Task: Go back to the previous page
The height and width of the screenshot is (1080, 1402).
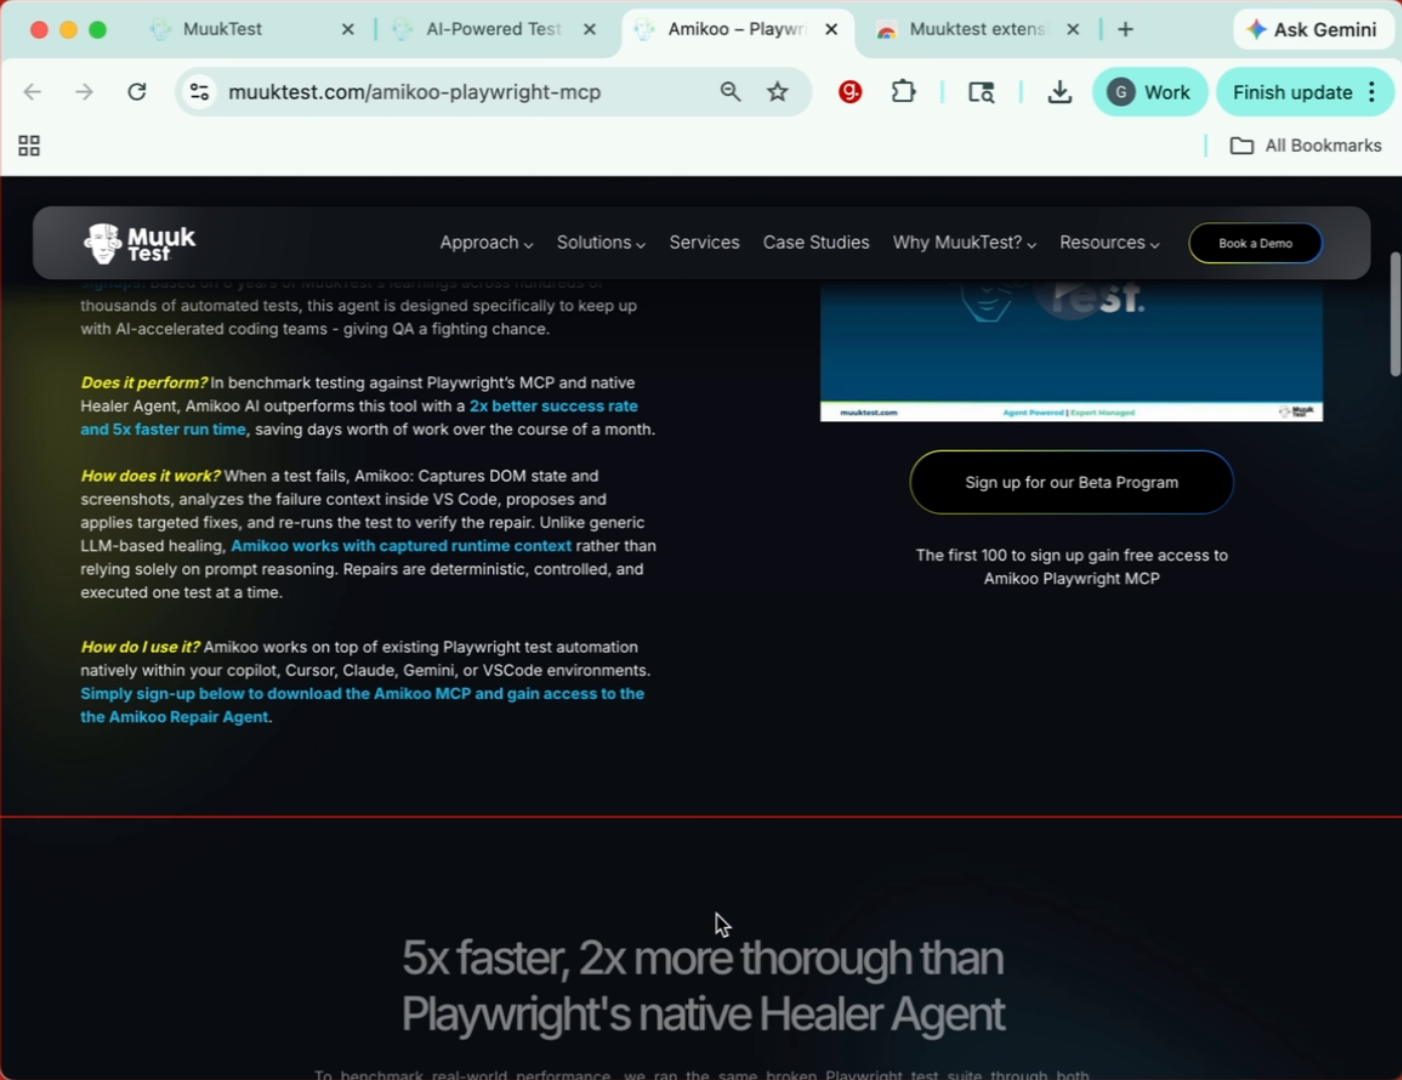Action: click(x=32, y=92)
